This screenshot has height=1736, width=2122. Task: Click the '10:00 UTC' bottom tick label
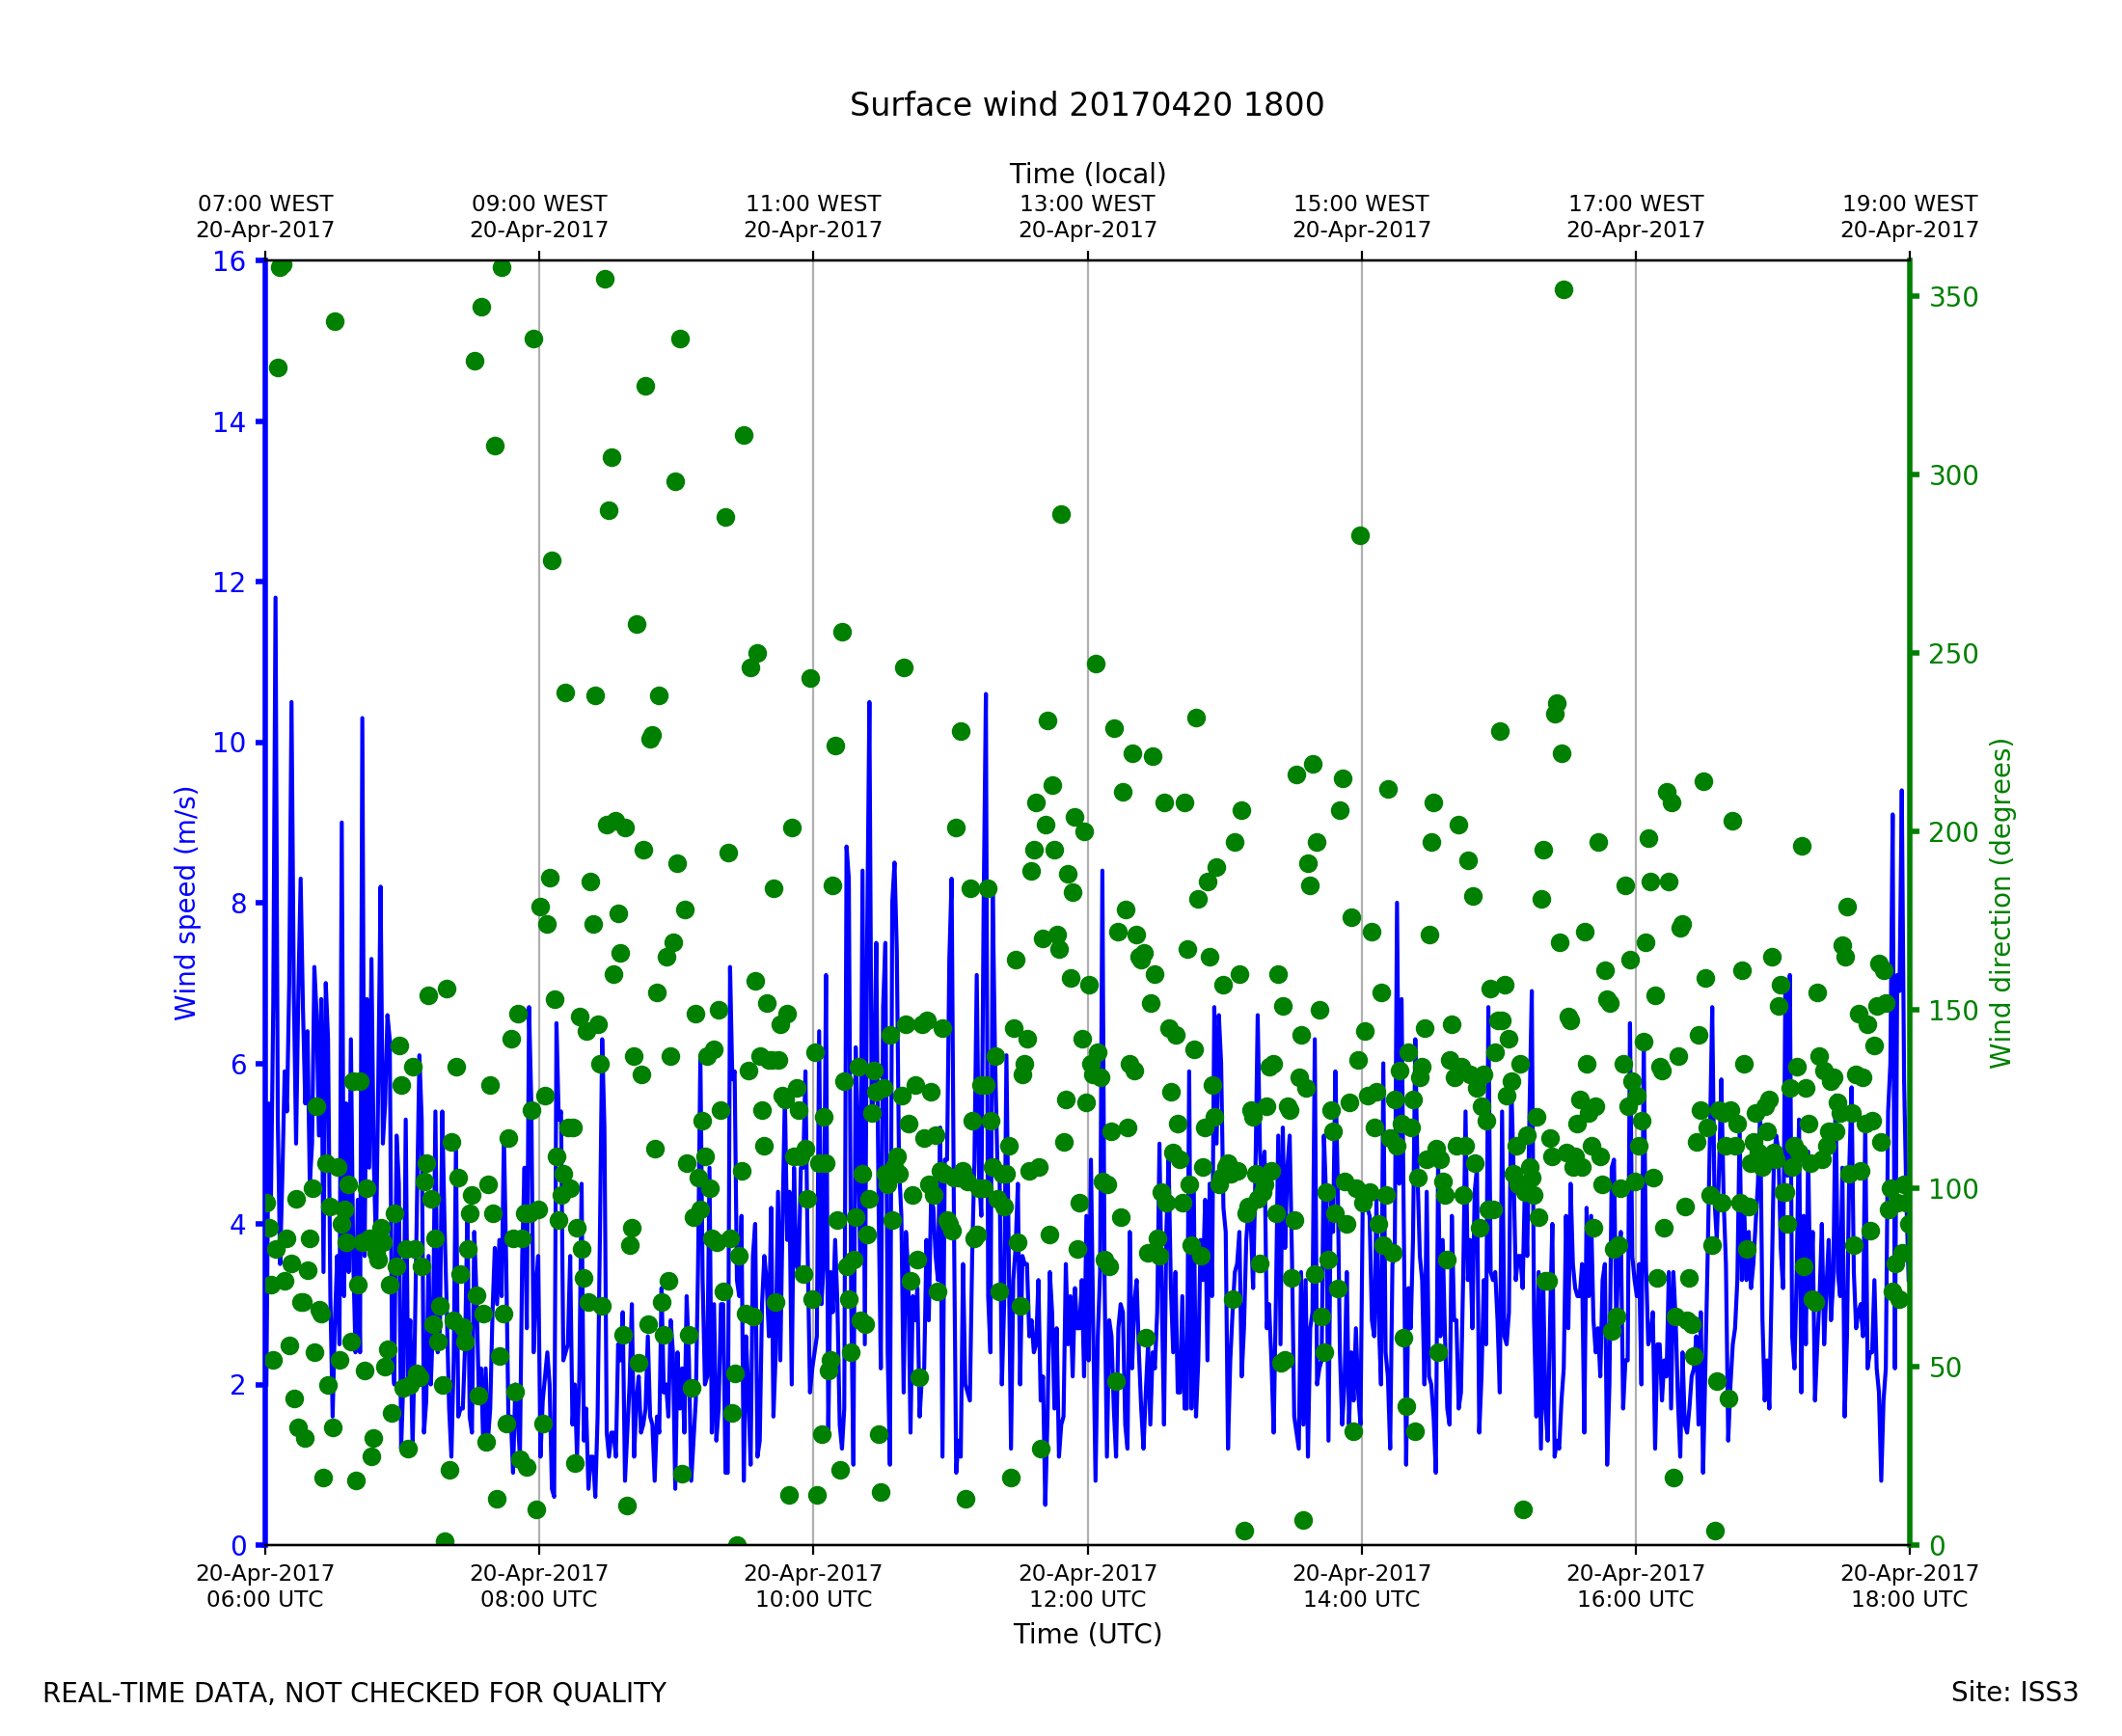tap(813, 1599)
